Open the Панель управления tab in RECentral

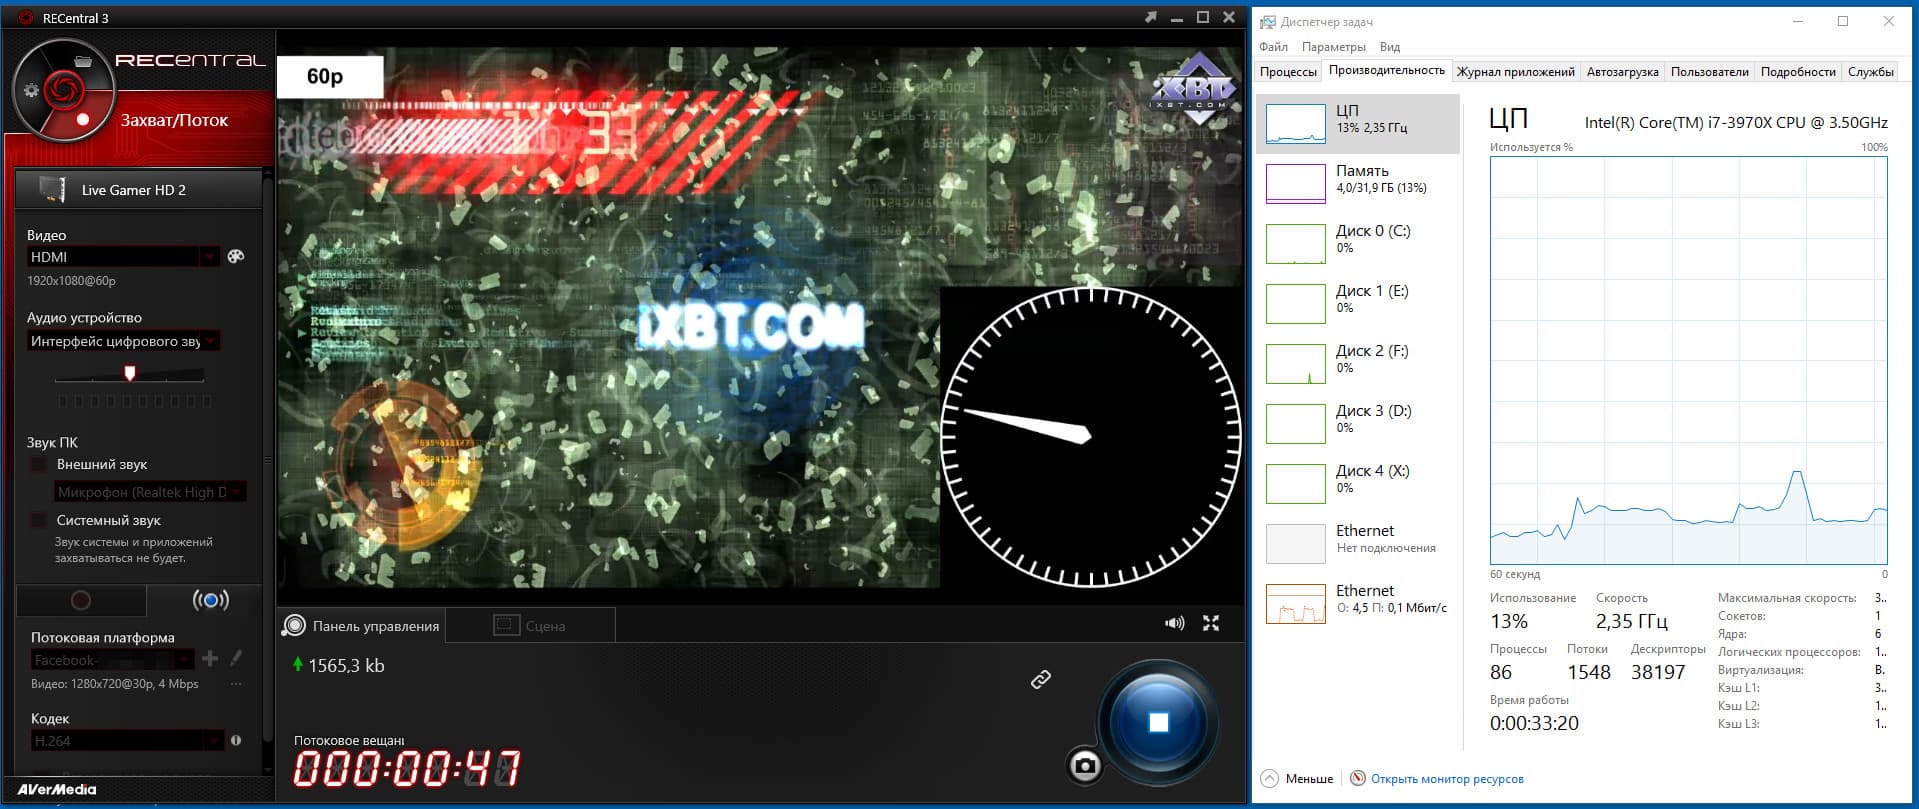coord(361,626)
